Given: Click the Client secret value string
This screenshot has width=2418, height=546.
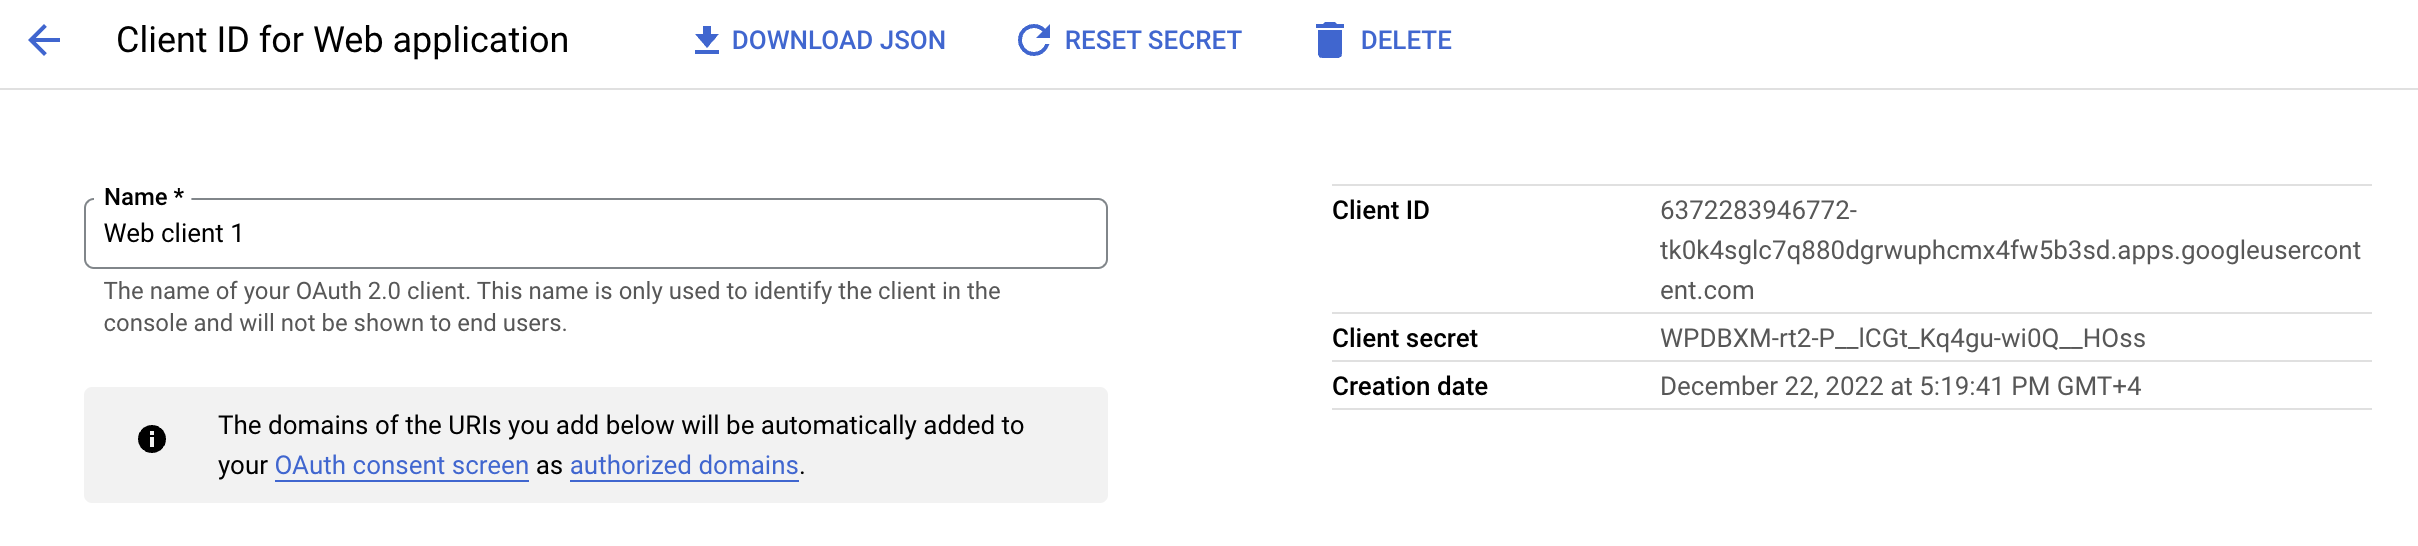Looking at the screenshot, I should (1903, 338).
